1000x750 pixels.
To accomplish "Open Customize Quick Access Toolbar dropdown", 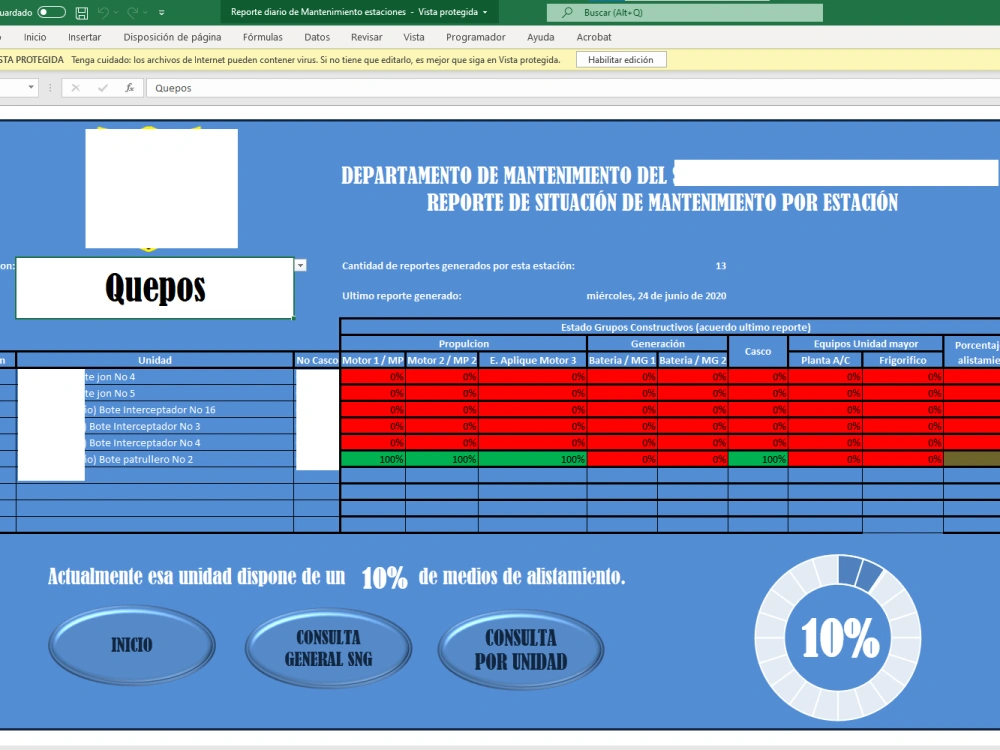I will 161,12.
